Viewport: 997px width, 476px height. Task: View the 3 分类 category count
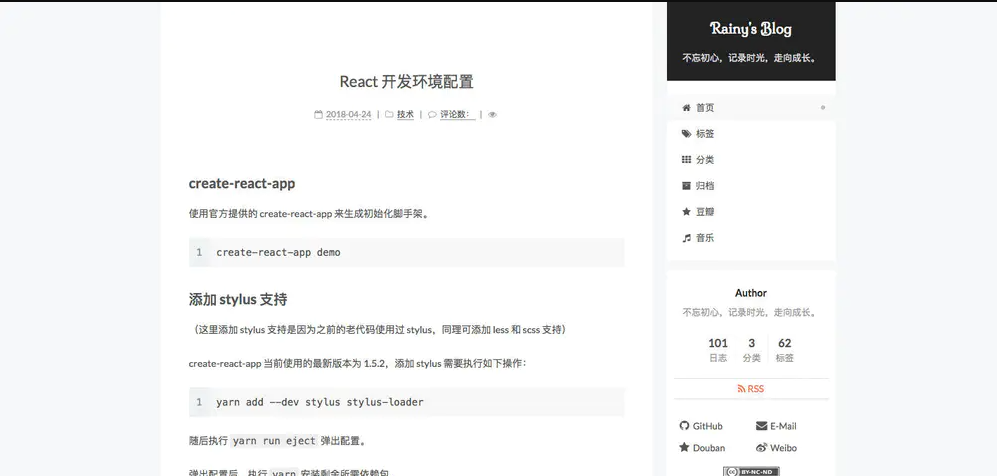tap(751, 349)
